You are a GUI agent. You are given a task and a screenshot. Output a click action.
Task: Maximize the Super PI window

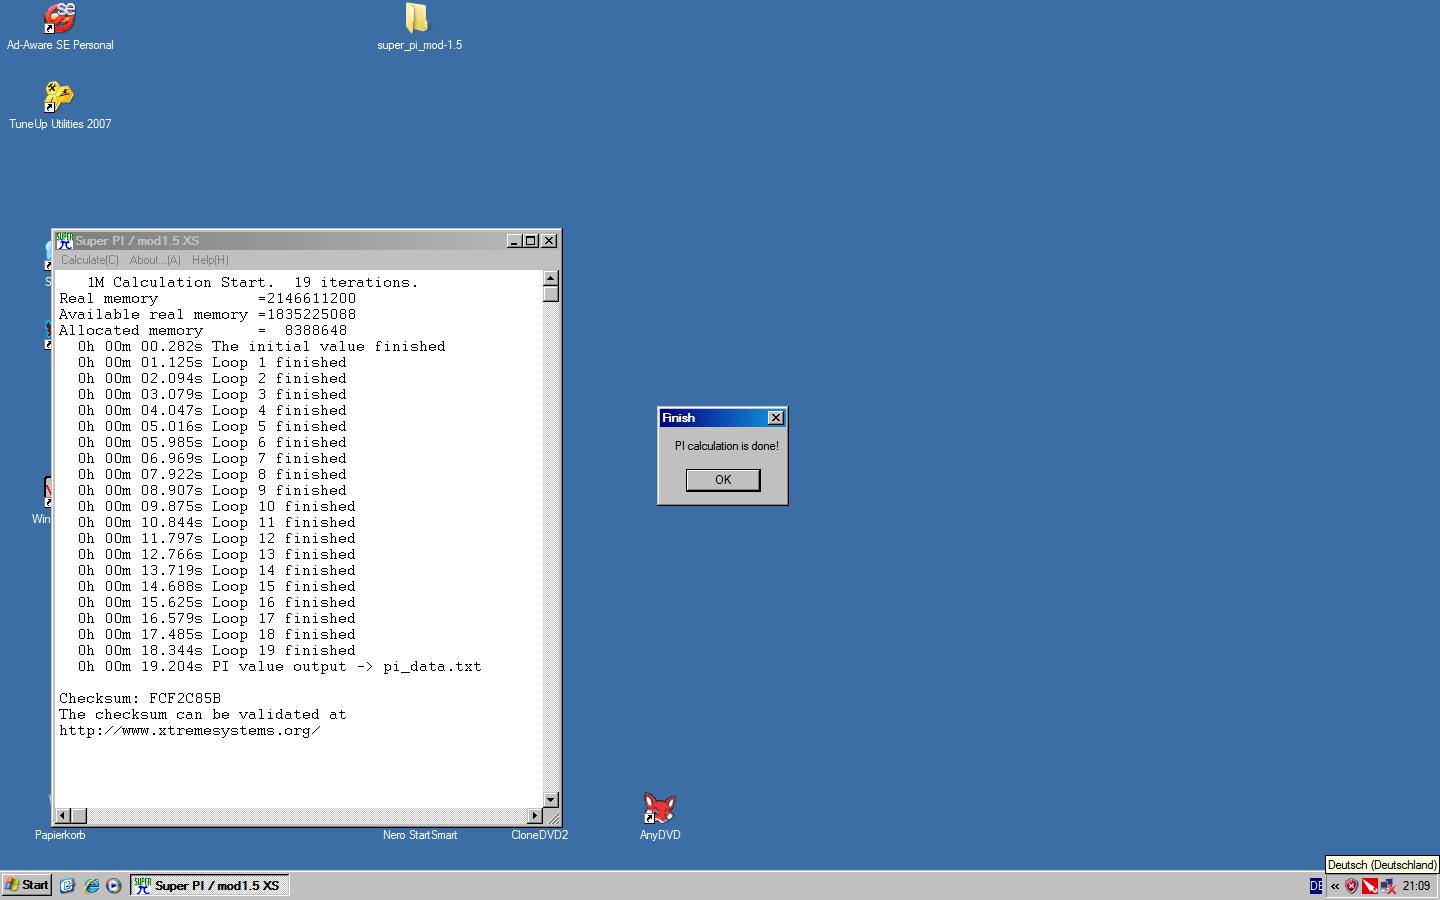tap(531, 241)
